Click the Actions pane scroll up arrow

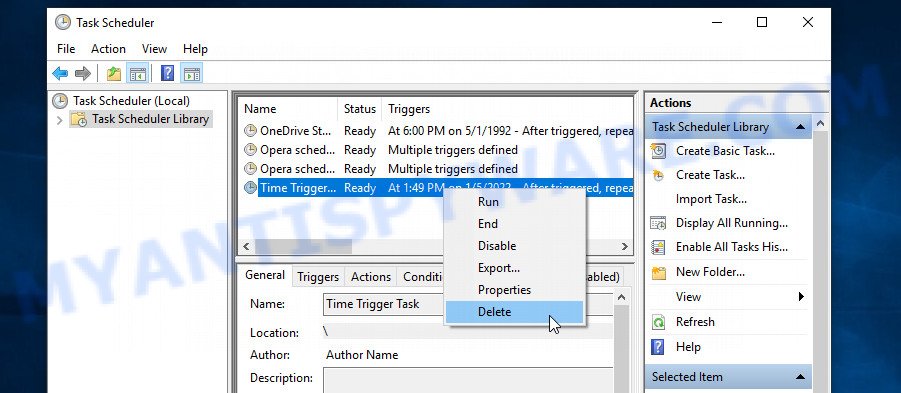tap(821, 123)
